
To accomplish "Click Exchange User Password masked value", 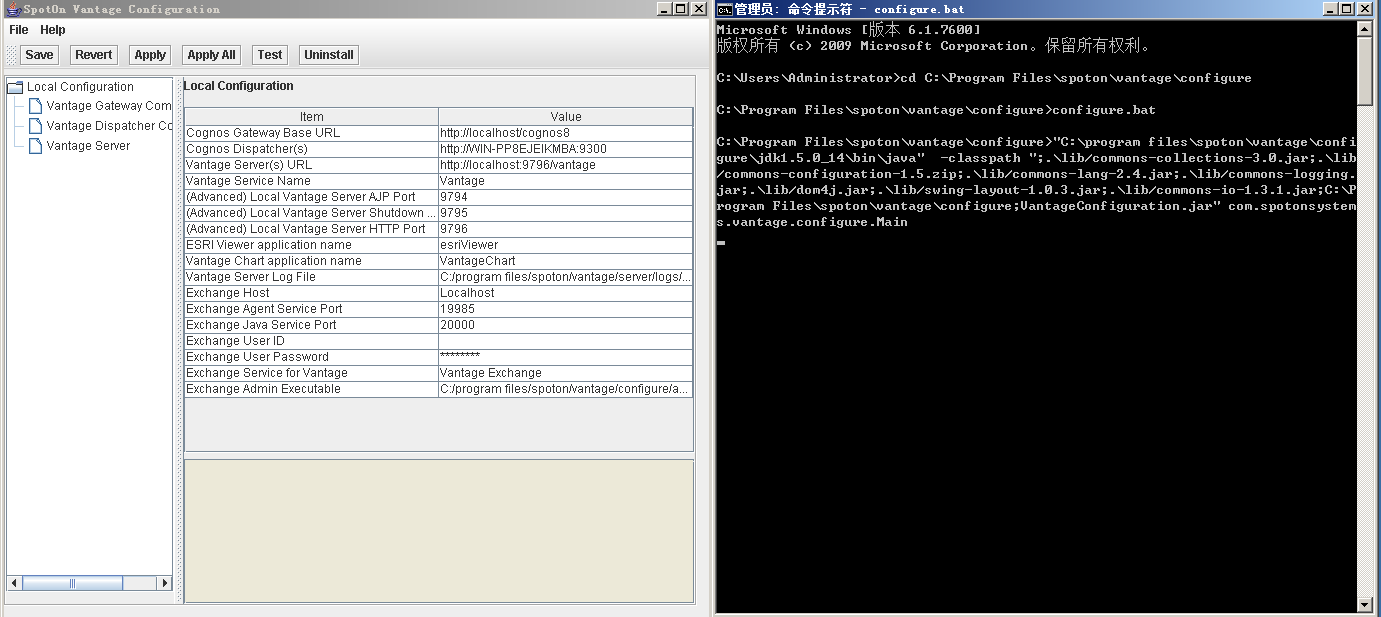I will (x=566, y=357).
